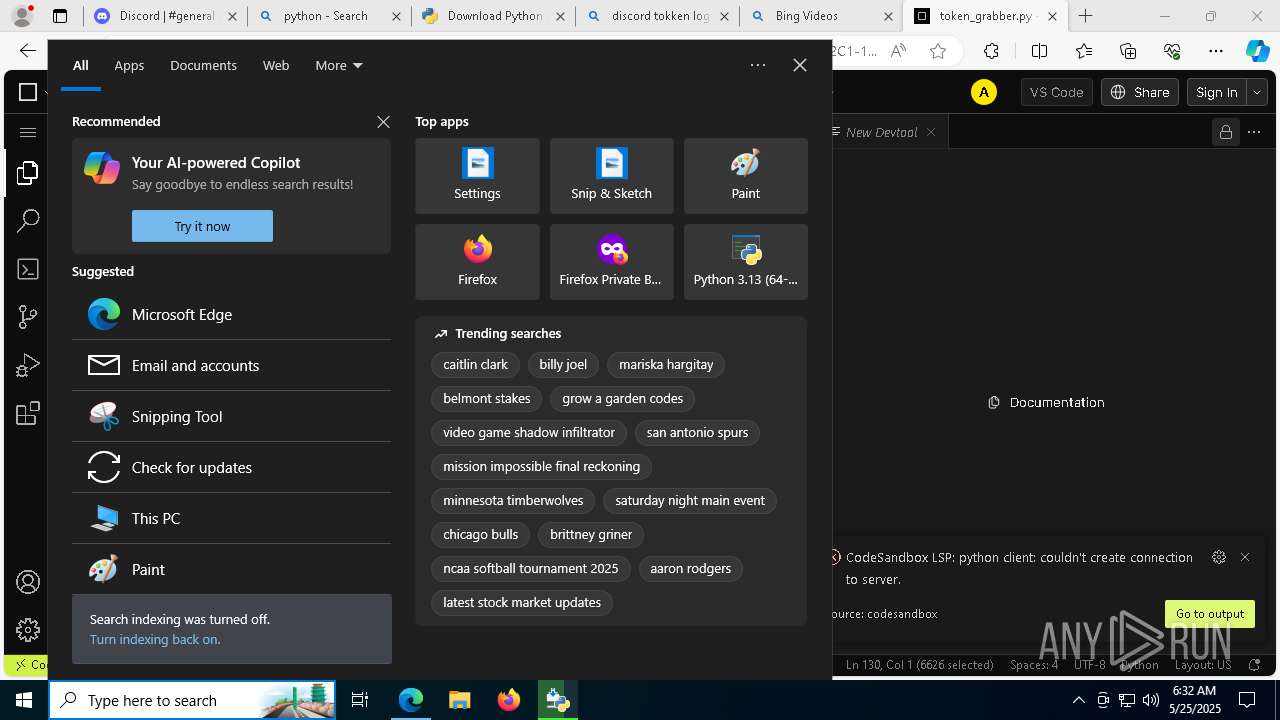Open the Accounts icon in sidebar
Screen dimensions: 1280x720
(28, 582)
